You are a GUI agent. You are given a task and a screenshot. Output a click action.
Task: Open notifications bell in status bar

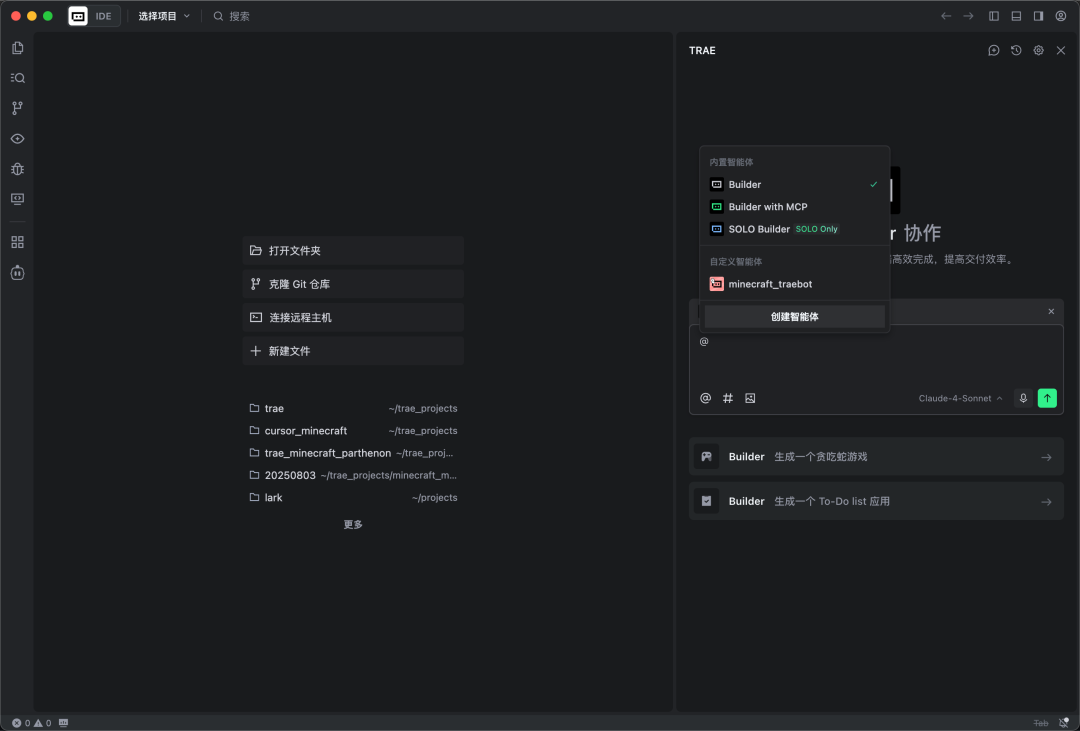pos(1063,723)
